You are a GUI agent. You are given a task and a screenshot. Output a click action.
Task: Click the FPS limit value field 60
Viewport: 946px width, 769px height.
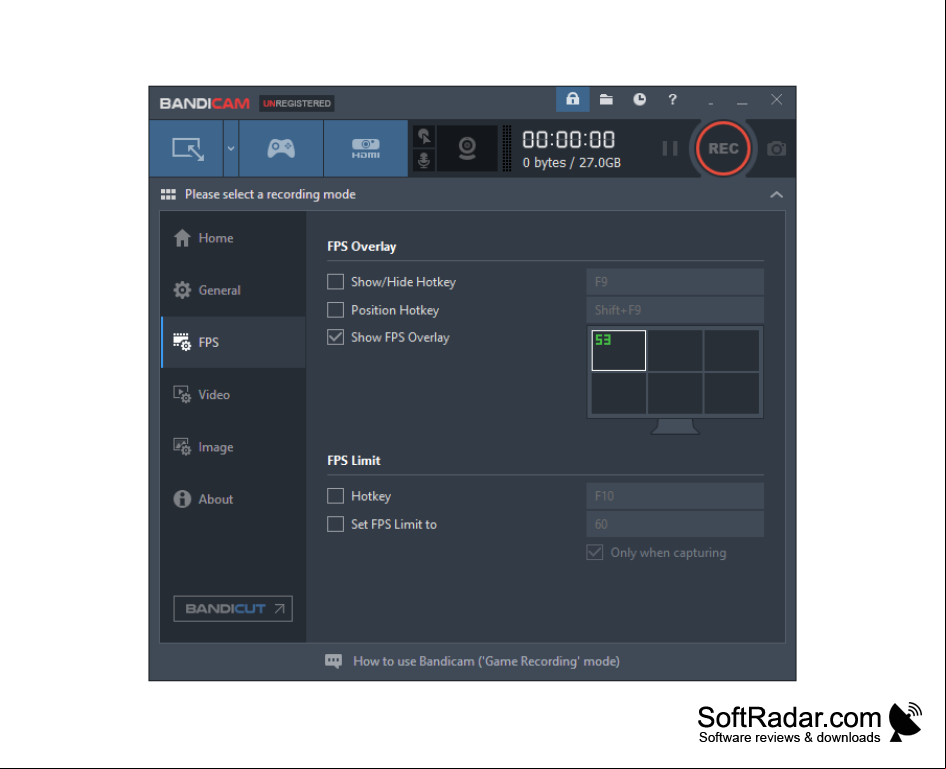tap(675, 524)
